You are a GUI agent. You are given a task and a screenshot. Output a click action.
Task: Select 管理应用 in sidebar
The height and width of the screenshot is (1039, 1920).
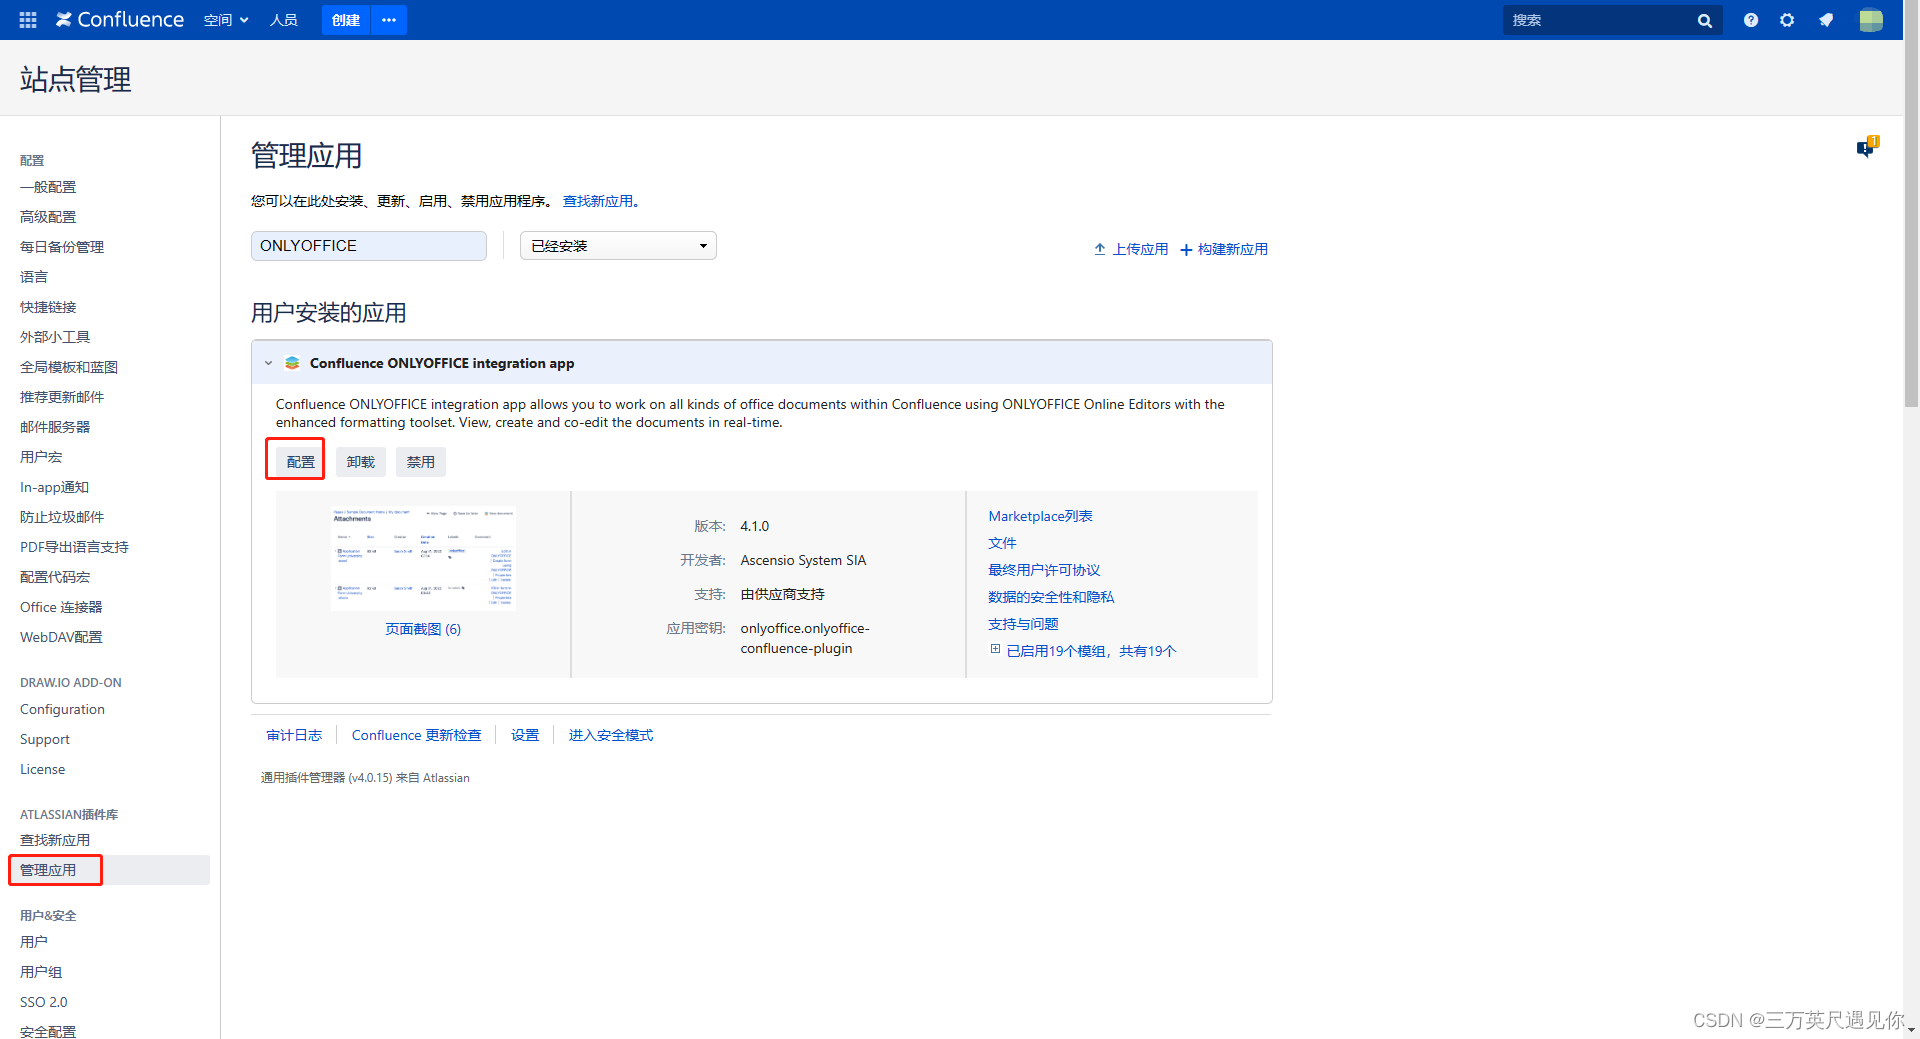pyautogui.click(x=48, y=870)
